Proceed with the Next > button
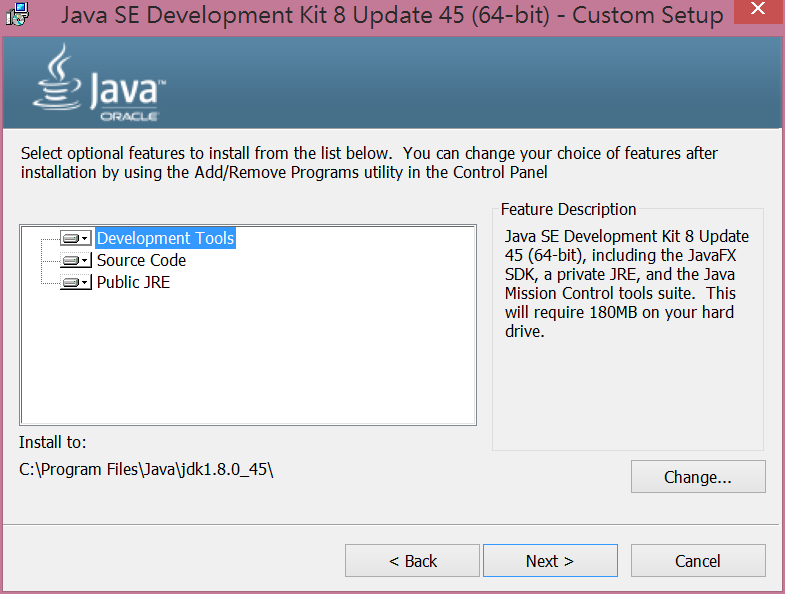This screenshot has height=594, width=785. pos(550,561)
